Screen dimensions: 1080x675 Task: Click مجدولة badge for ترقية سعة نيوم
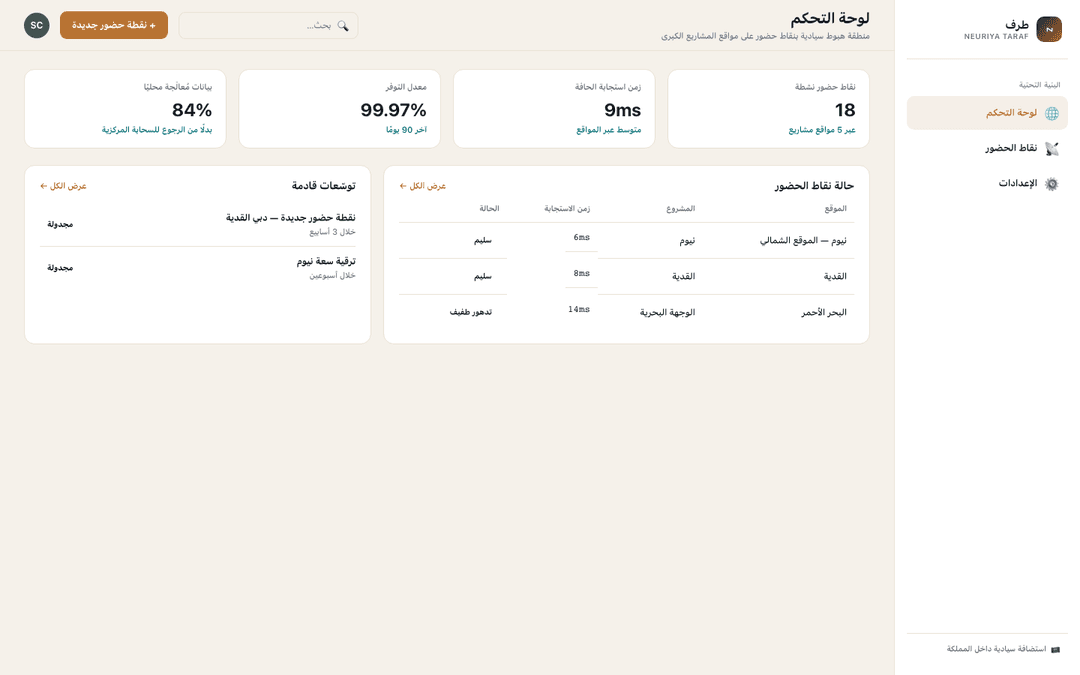[x=60, y=268]
